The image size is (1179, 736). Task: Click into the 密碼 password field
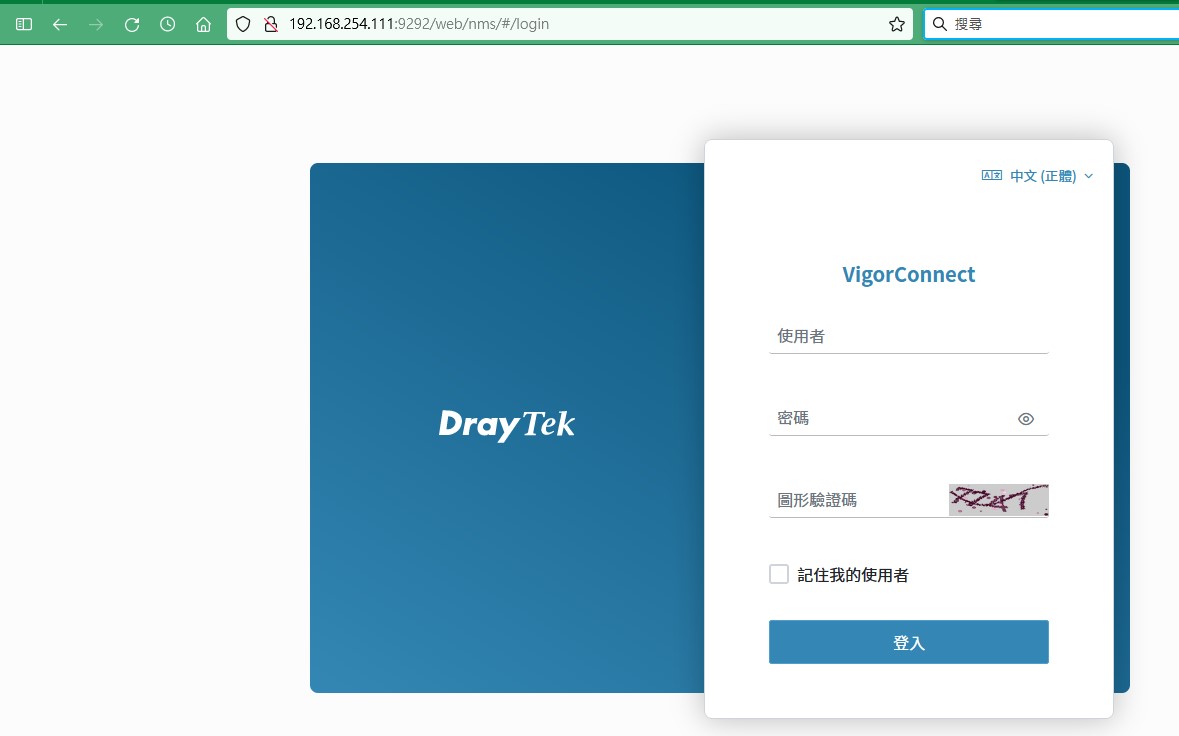(890, 419)
